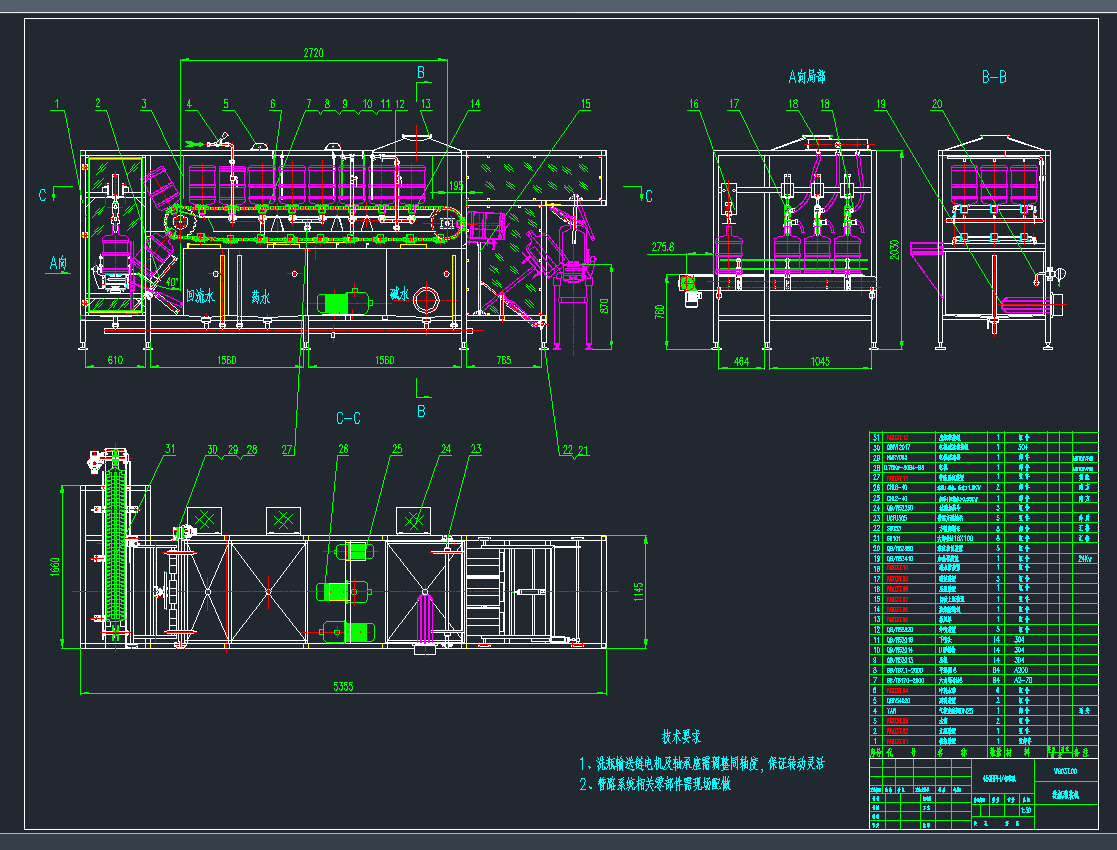Select the 碱水 tank label
The image size is (1117, 850).
tap(399, 294)
